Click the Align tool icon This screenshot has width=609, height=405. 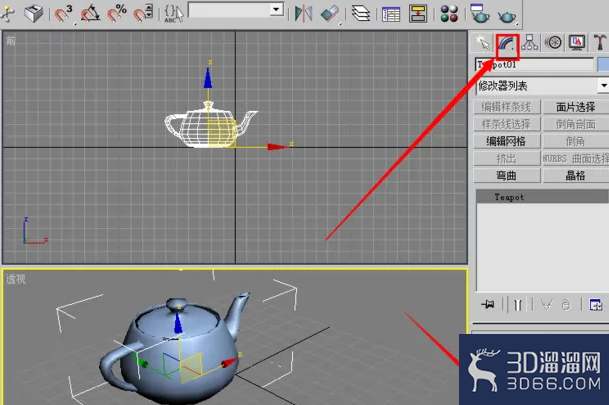click(x=330, y=14)
